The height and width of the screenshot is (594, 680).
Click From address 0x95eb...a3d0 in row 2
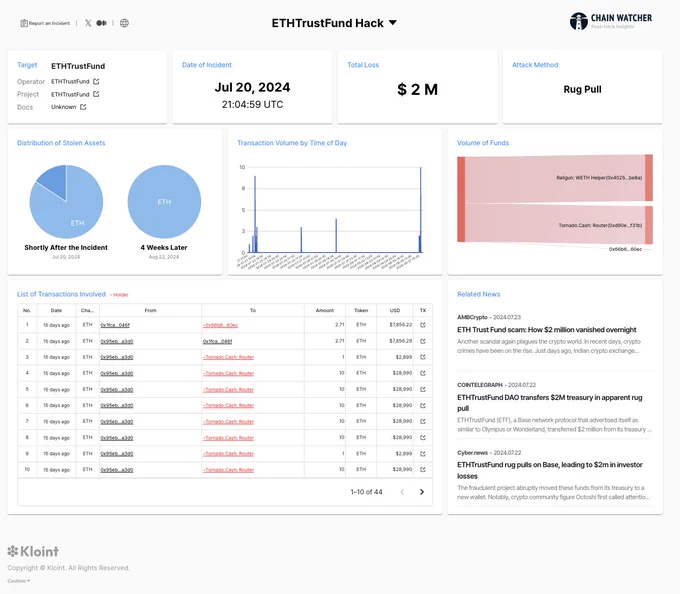117,341
